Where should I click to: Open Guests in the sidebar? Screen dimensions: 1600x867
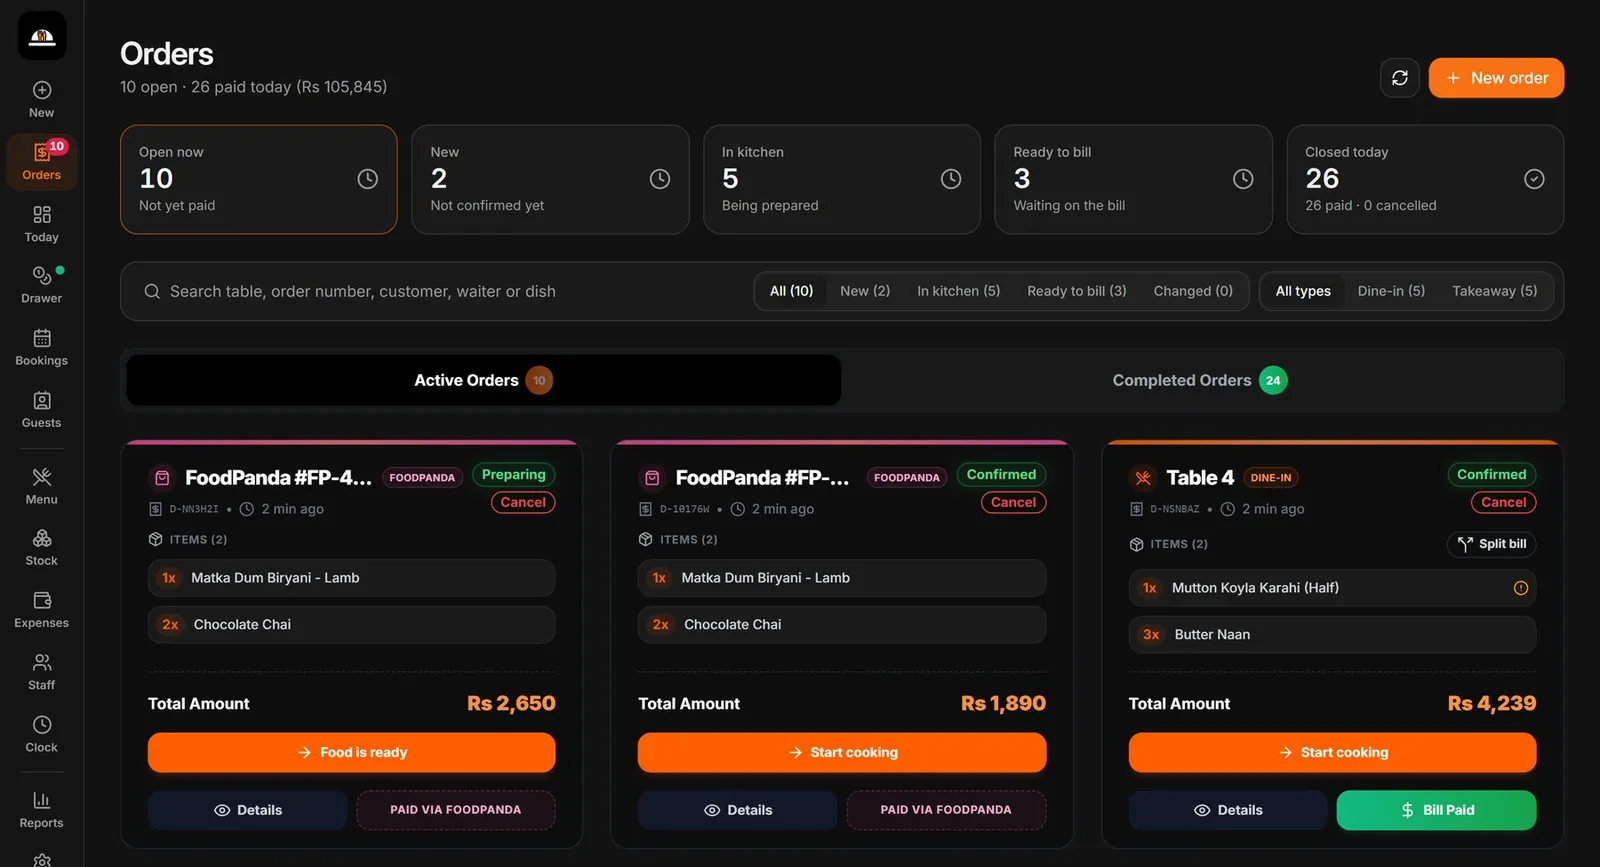tap(41, 409)
